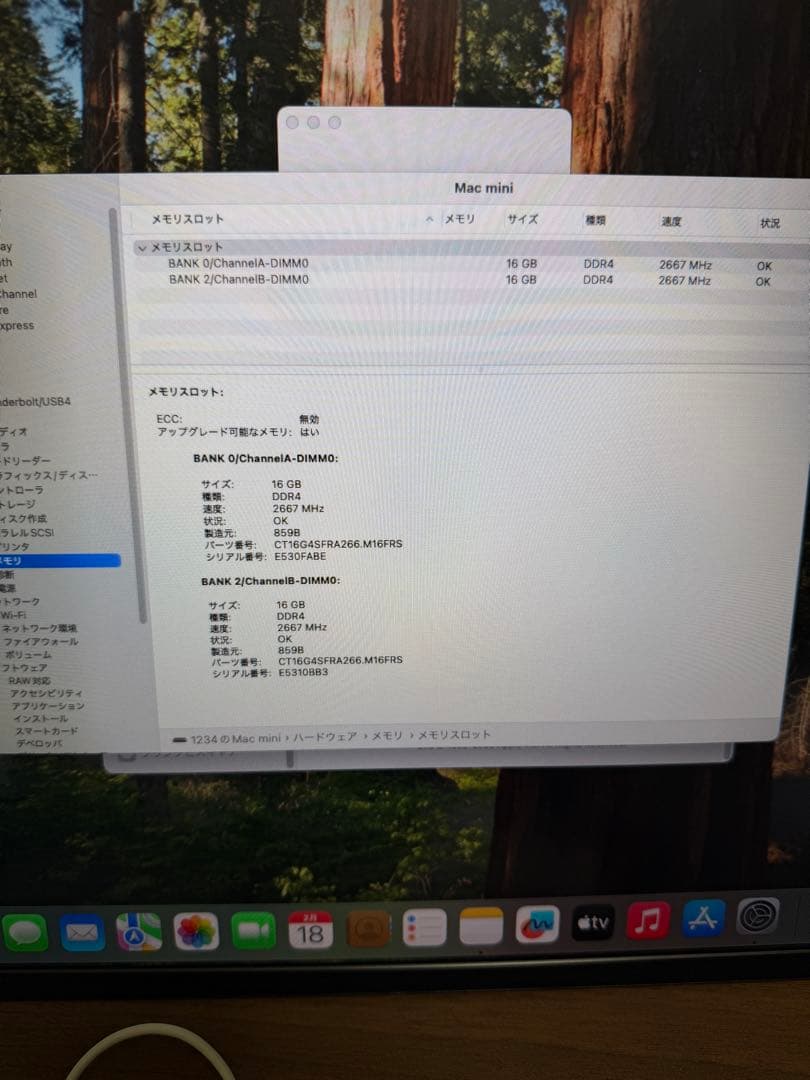Launch Freeform from the Dock
This screenshot has width=810, height=1080.
tap(537, 924)
